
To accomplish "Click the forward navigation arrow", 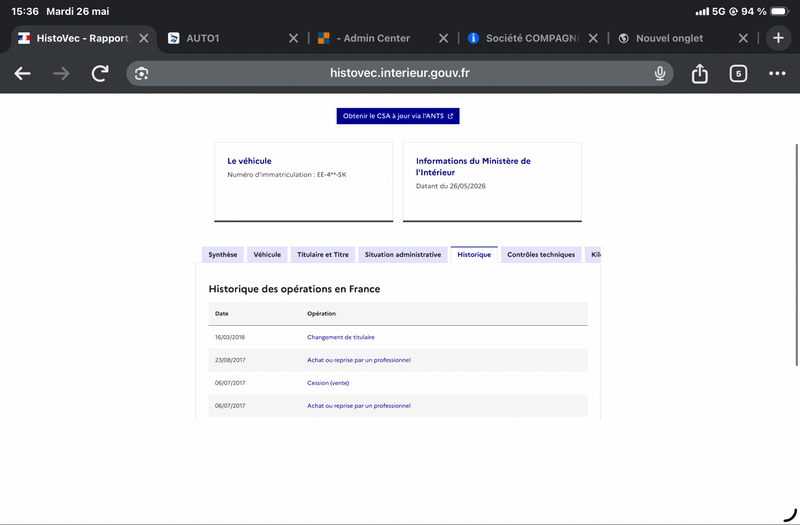I will click(61, 73).
